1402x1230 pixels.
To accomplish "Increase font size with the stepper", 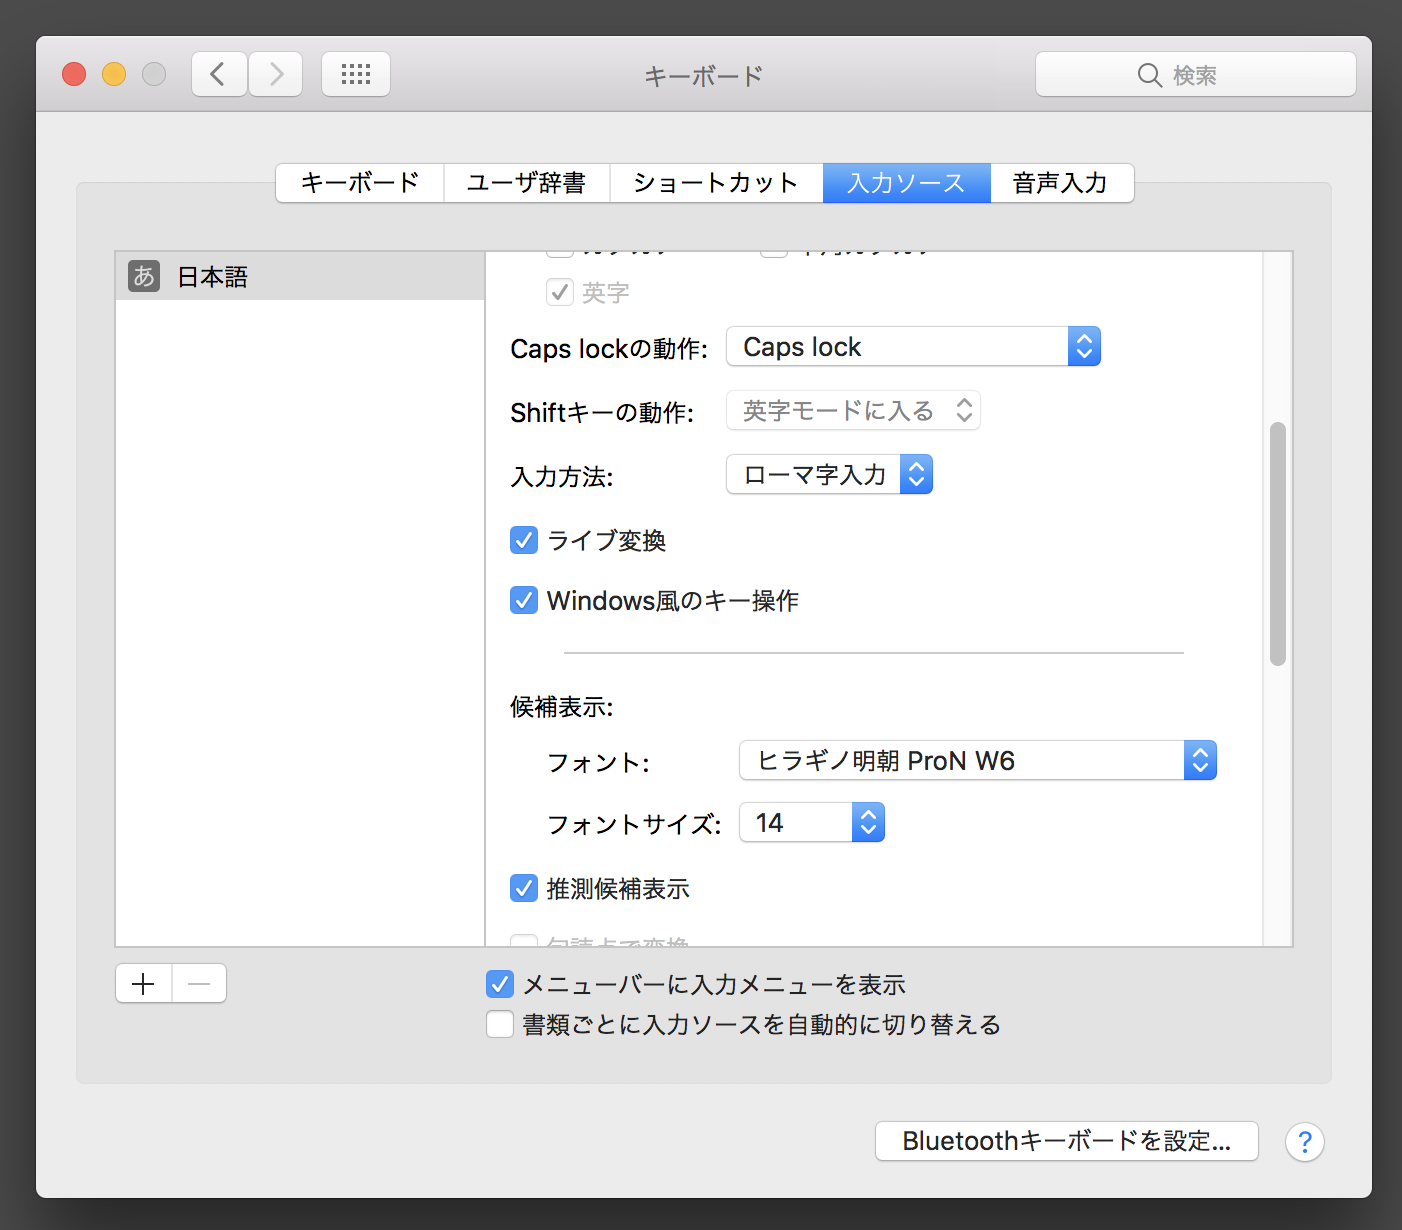I will 868,814.
